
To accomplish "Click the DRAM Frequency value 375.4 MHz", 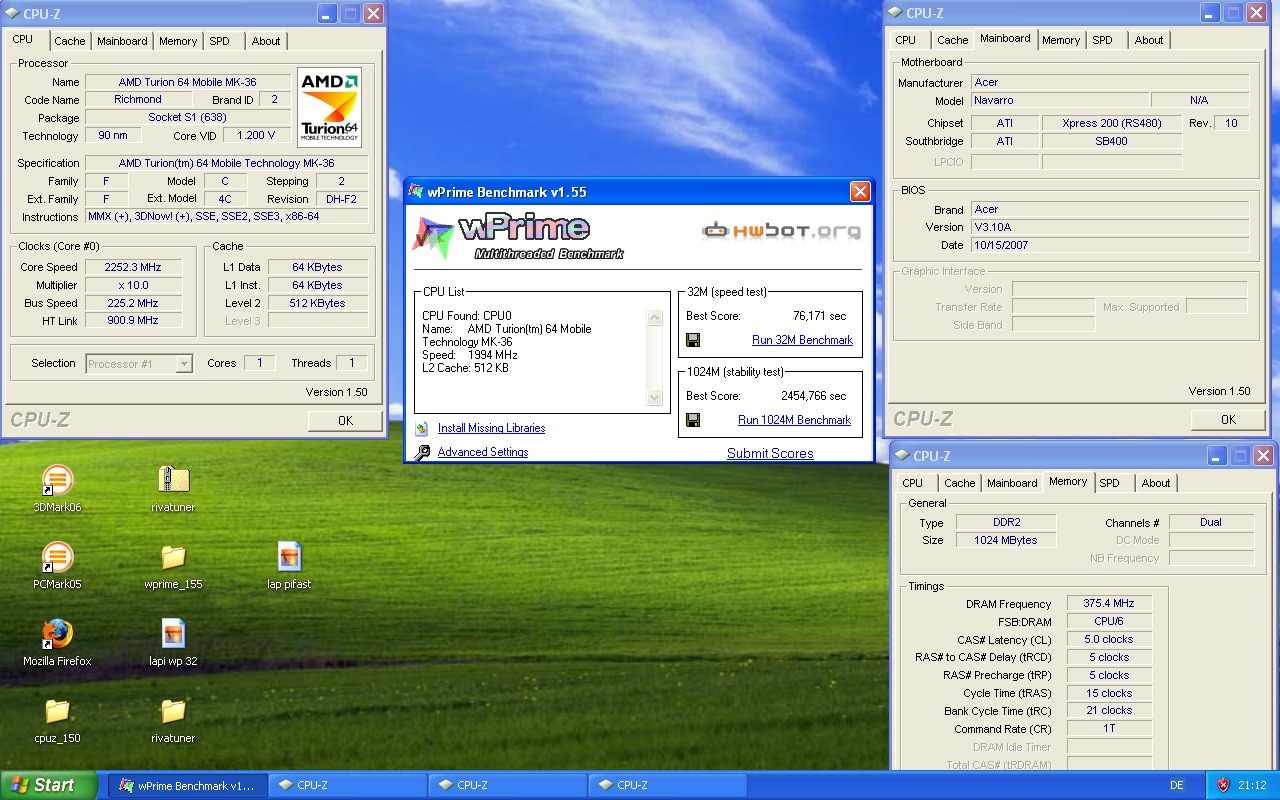I will pos(1109,604).
